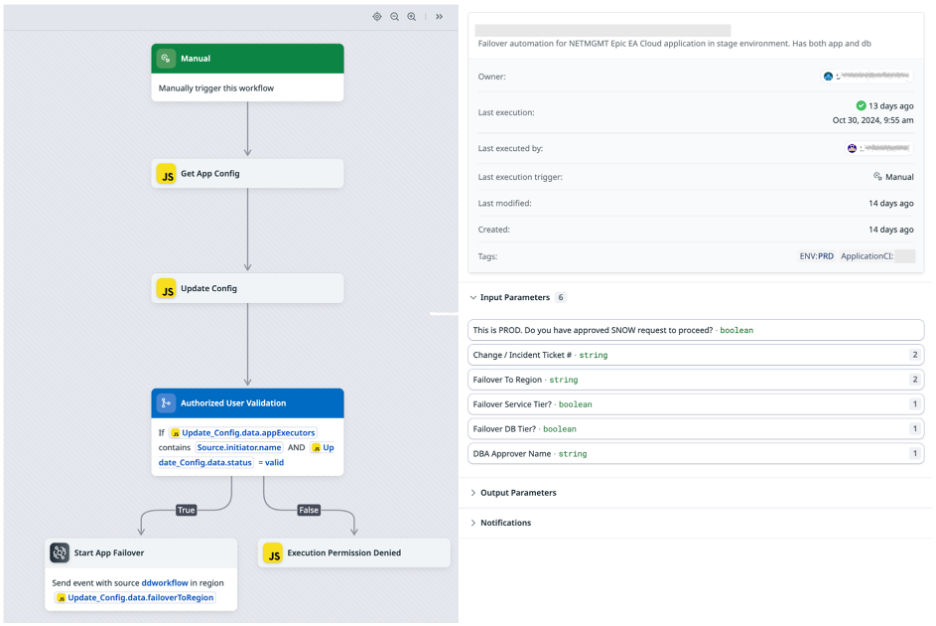Select the Change / Incident Ticket # parameter
The height and width of the screenshot is (626, 936).
pyautogui.click(x=695, y=355)
